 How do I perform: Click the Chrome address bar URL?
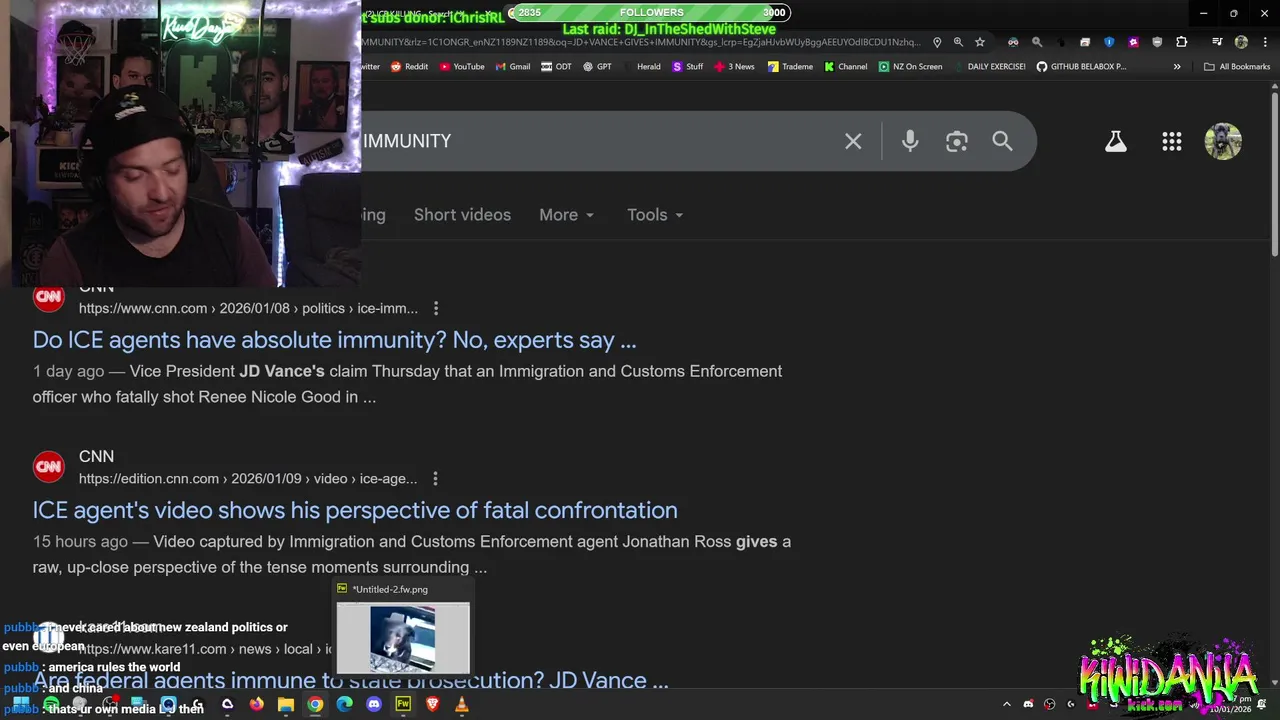click(x=640, y=42)
